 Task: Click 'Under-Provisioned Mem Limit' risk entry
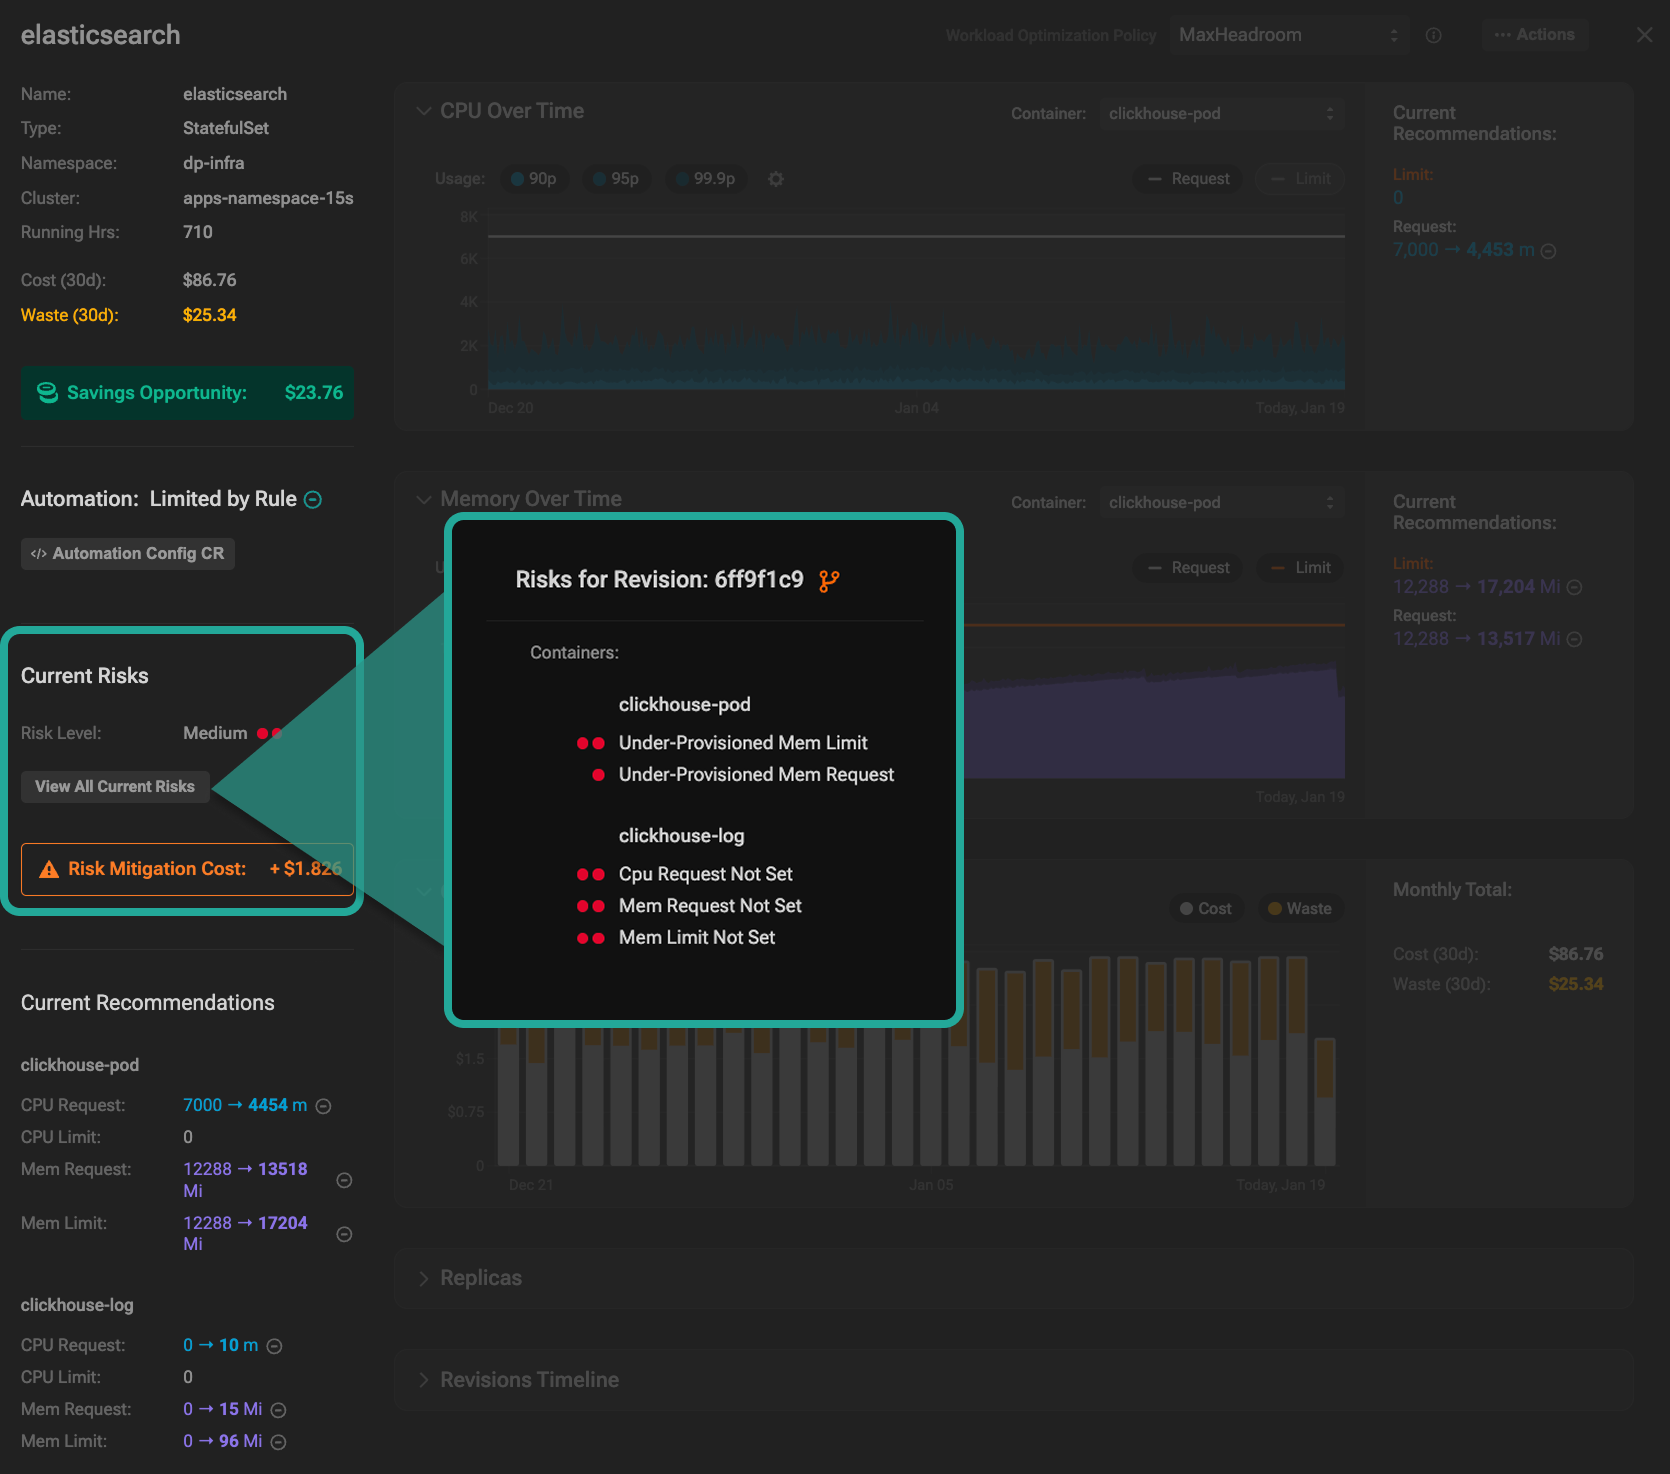pyautogui.click(x=743, y=743)
